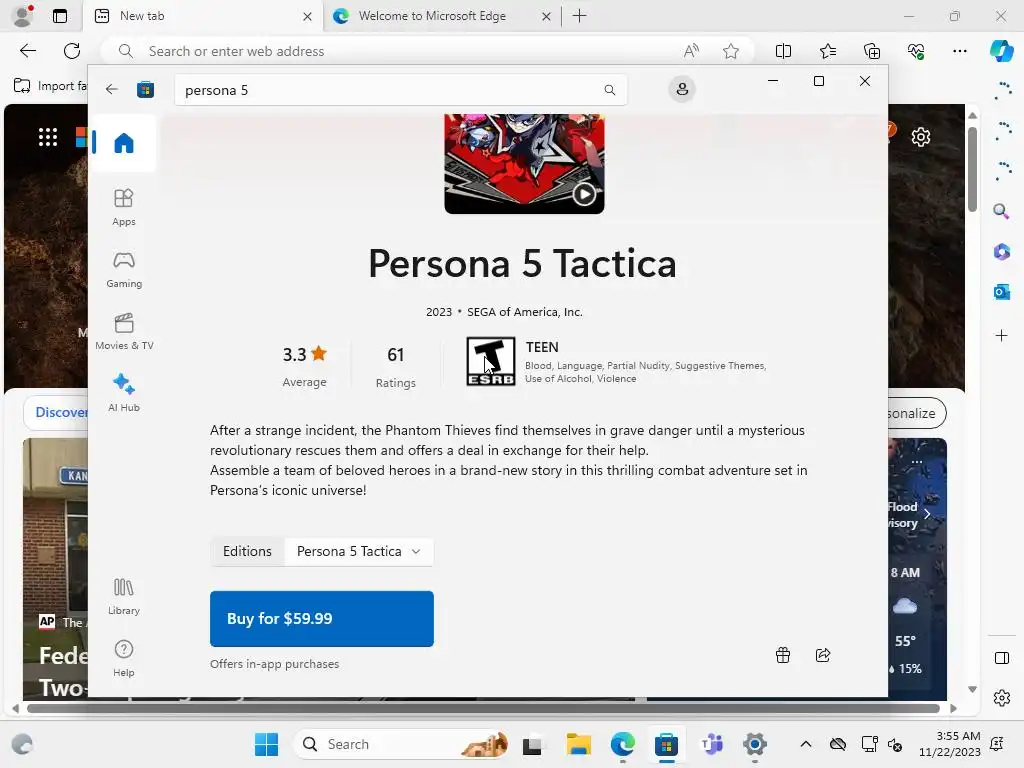This screenshot has width=1024, height=768.
Task: Show hidden system tray icons
Action: coord(806,744)
